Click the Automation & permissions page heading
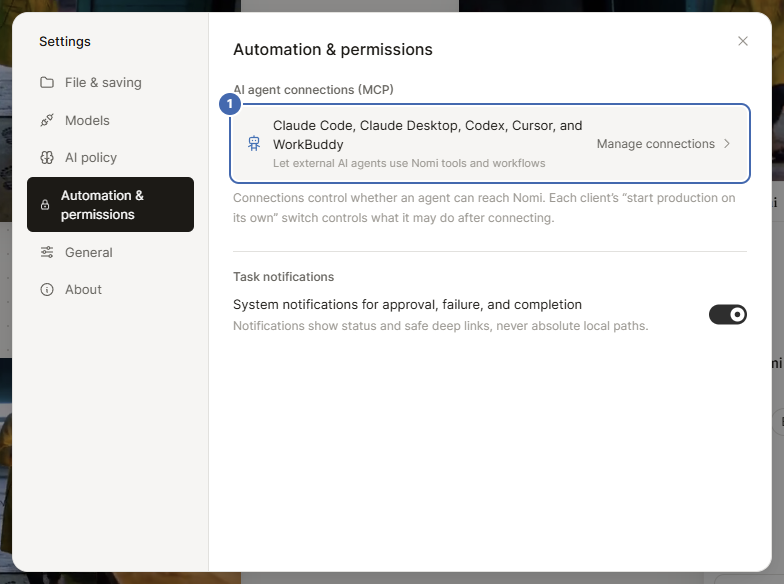 (332, 50)
